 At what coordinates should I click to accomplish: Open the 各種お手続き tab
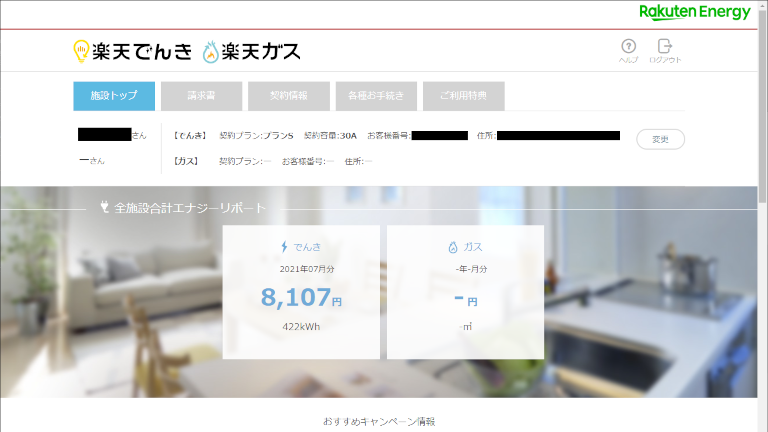[x=376, y=96]
